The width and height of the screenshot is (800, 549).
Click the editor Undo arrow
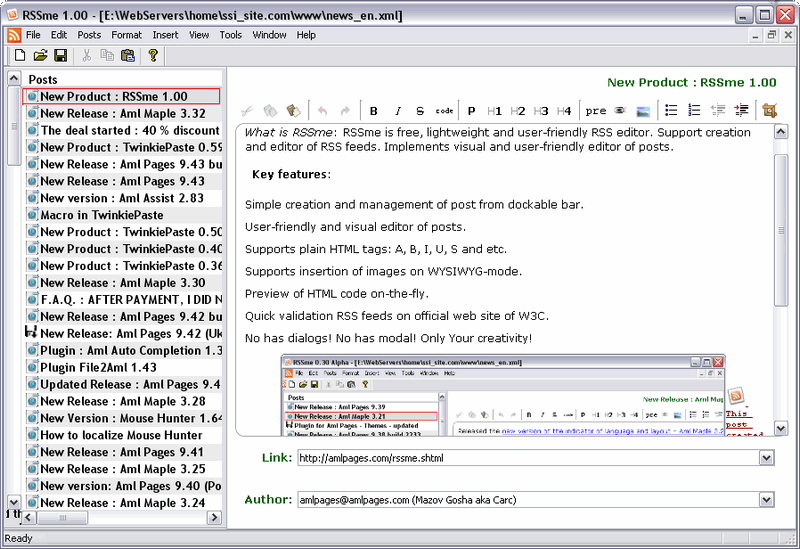click(x=322, y=111)
